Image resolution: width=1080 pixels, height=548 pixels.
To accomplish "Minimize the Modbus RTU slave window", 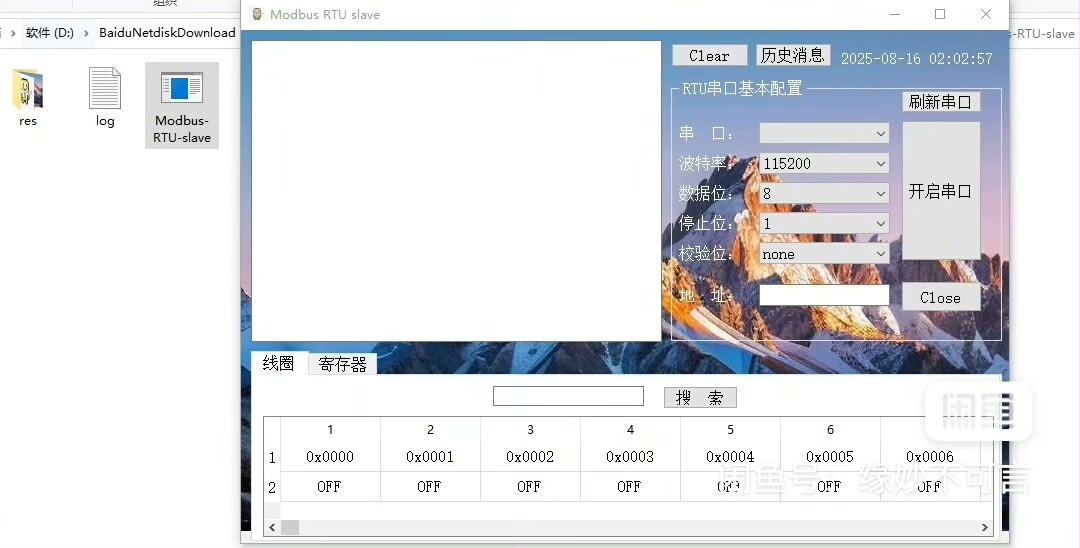I will (895, 14).
